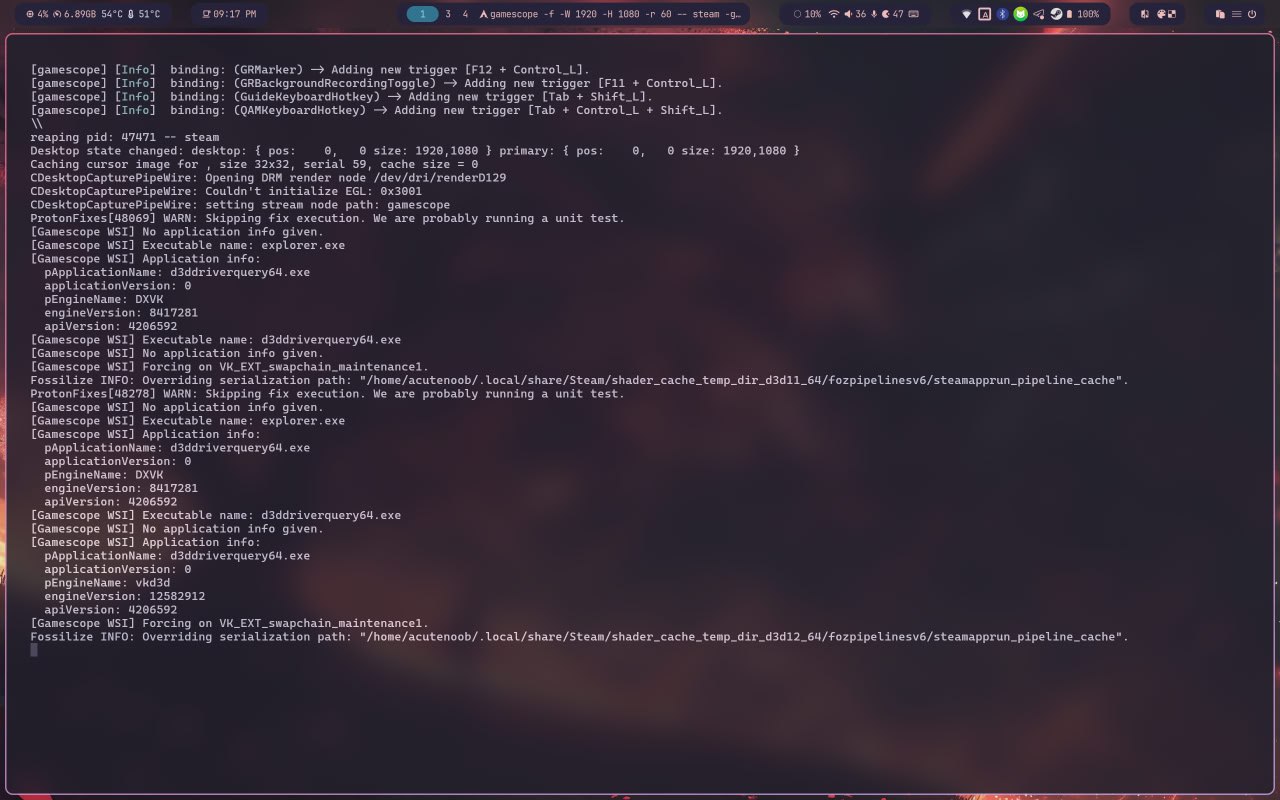
Task: Open the Telegram tray icon
Action: [x=1038, y=14]
